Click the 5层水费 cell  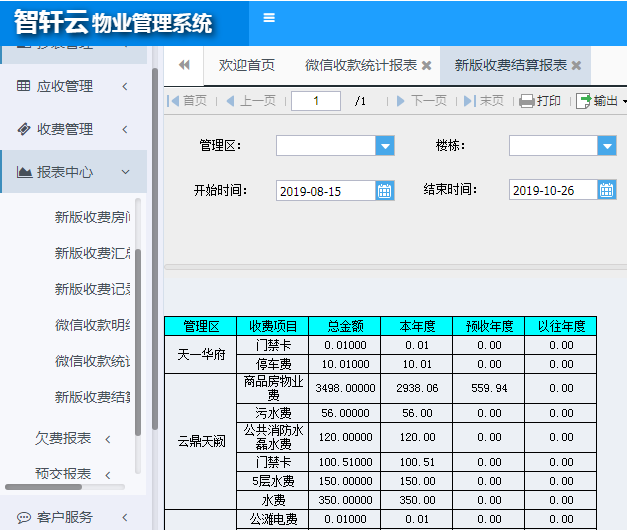(x=273, y=481)
